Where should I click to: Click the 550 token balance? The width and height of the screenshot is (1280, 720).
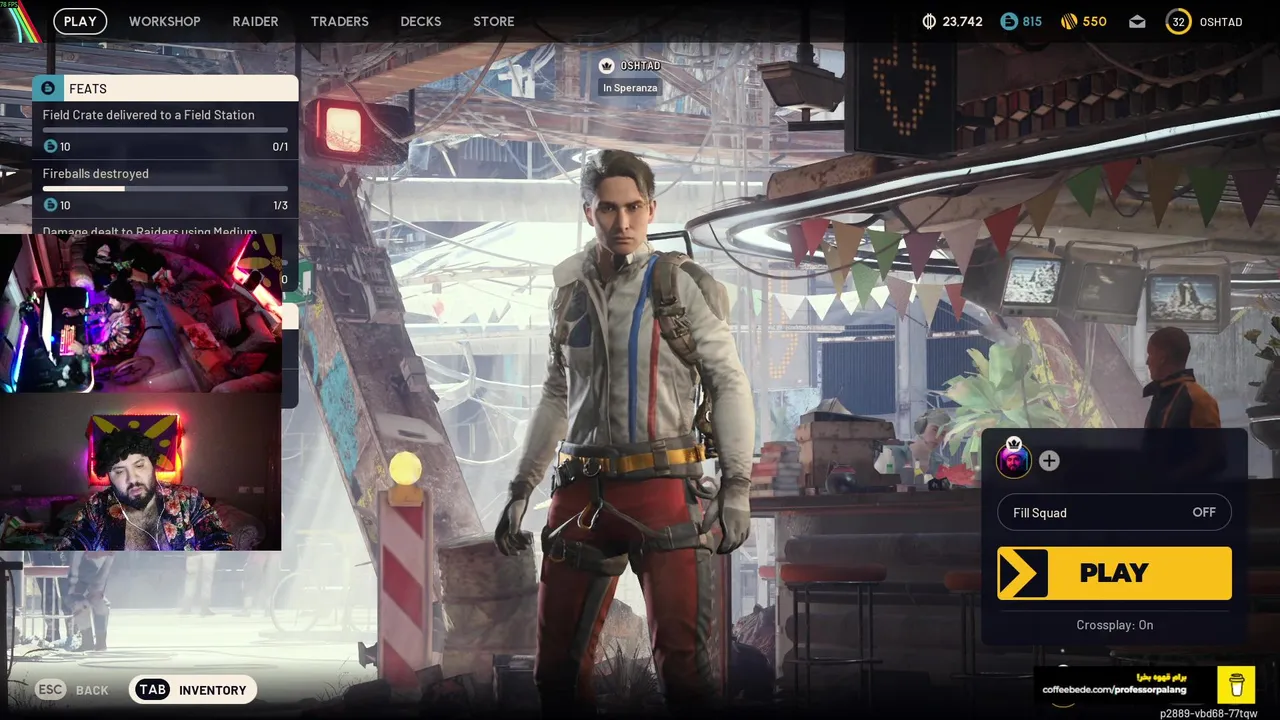coord(1094,21)
